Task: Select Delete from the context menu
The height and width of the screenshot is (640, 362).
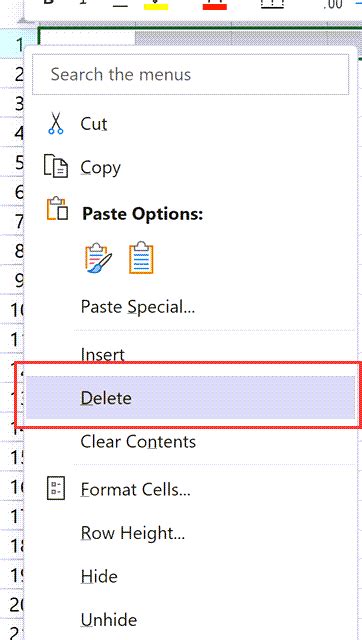Action: click(x=191, y=398)
